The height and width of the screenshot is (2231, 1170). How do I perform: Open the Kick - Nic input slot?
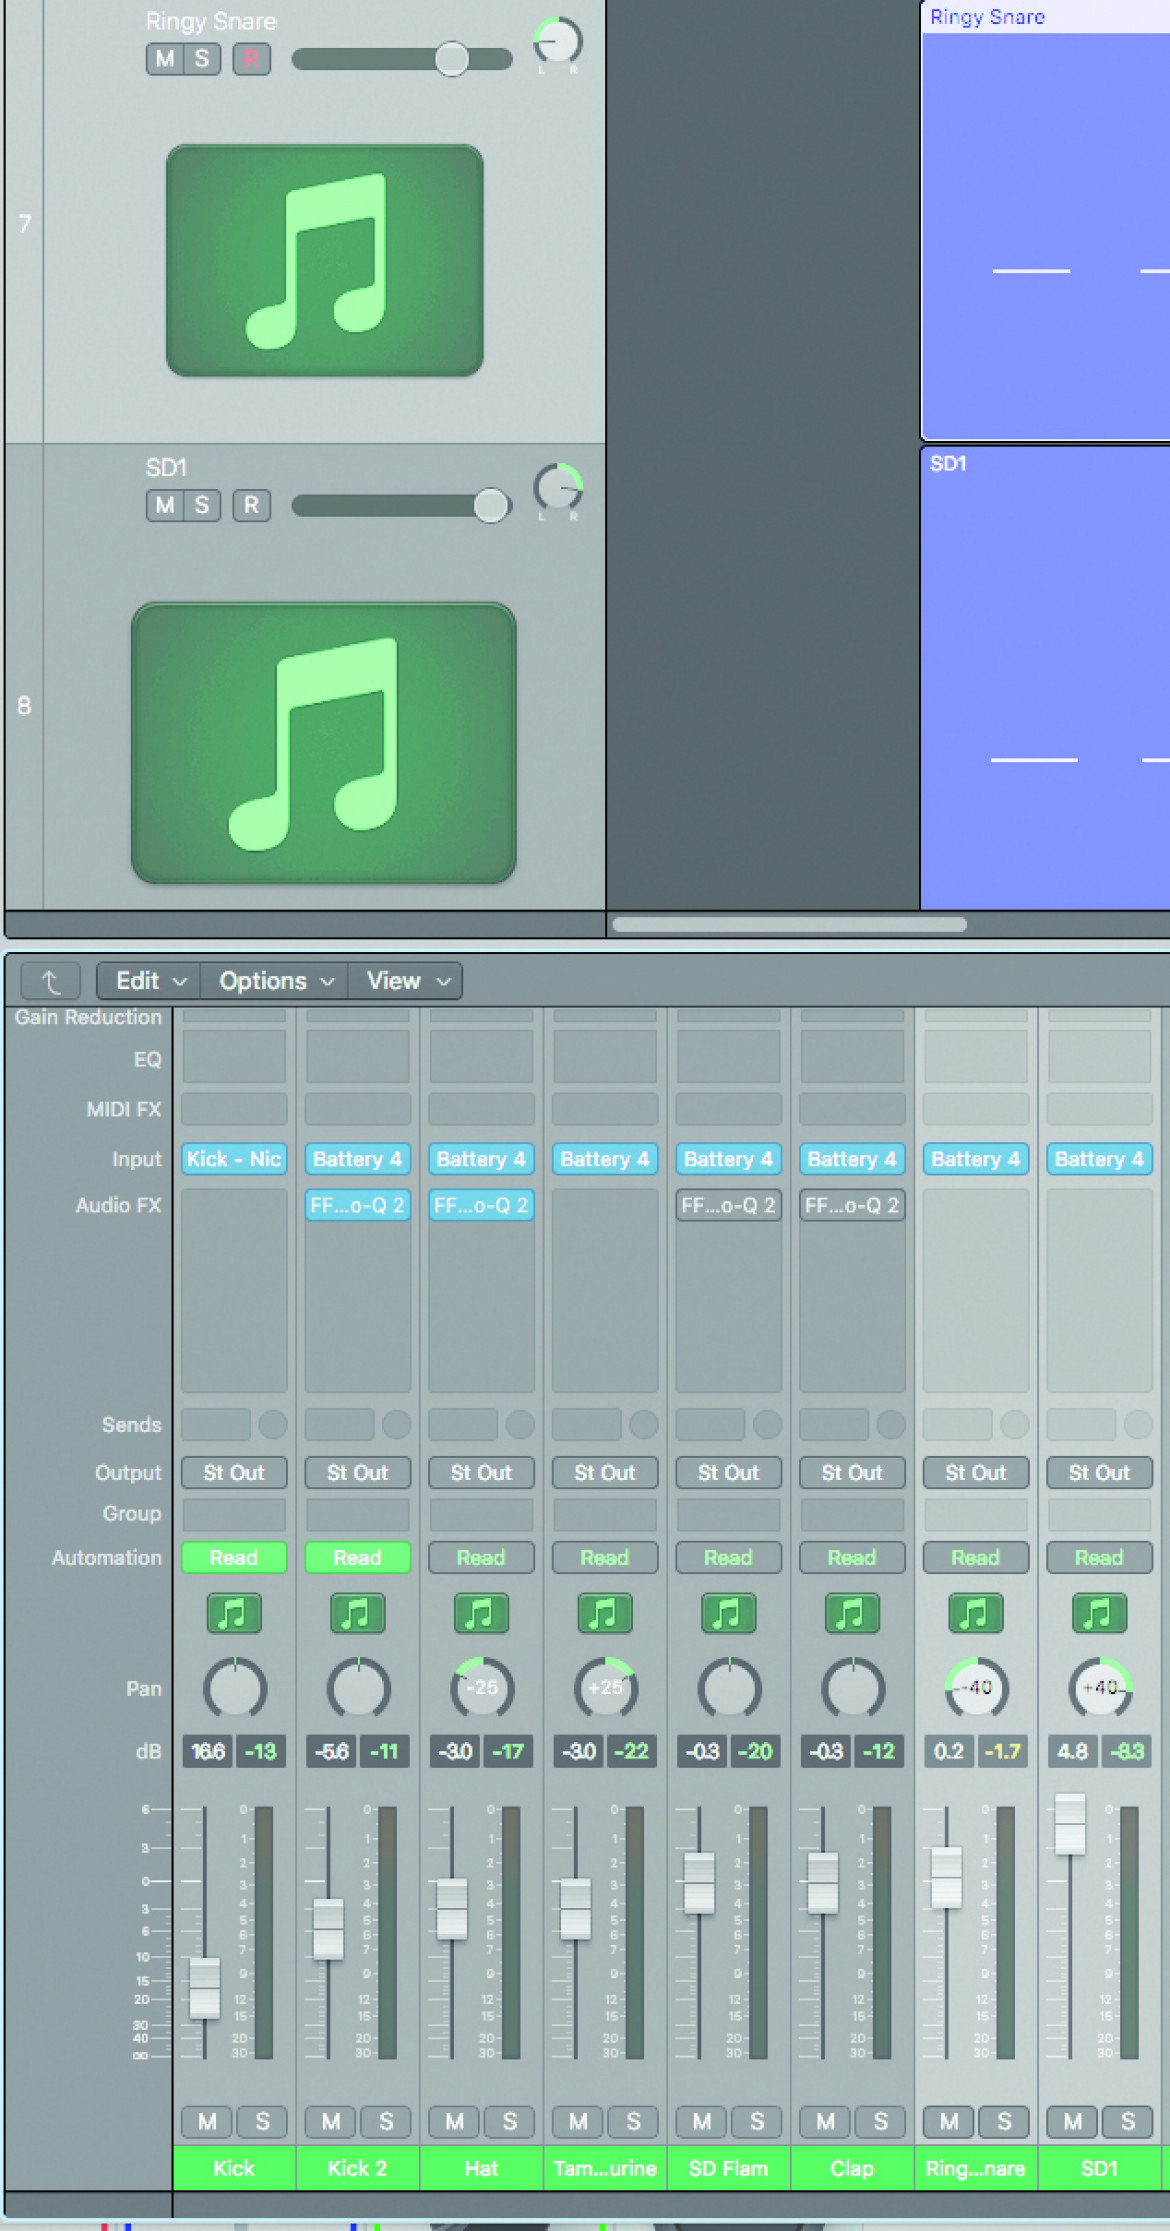[234, 1159]
